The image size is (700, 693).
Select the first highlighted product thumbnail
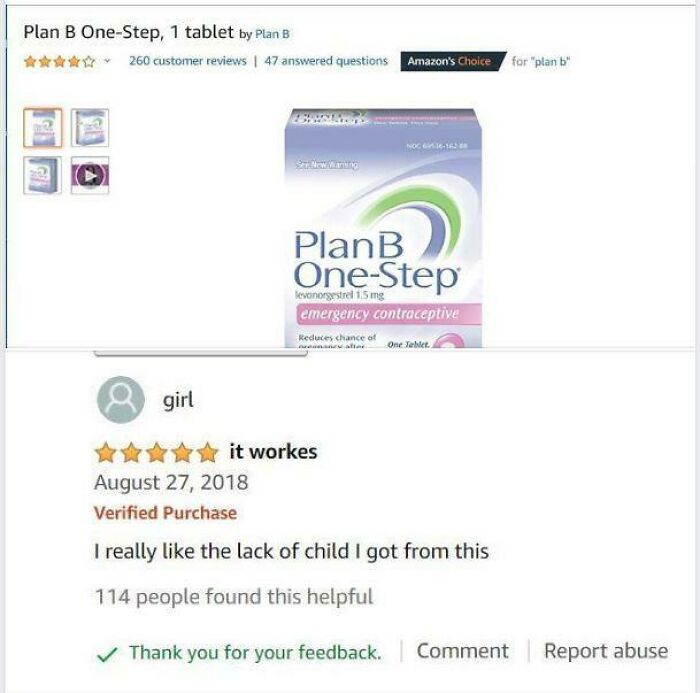pos(42,128)
